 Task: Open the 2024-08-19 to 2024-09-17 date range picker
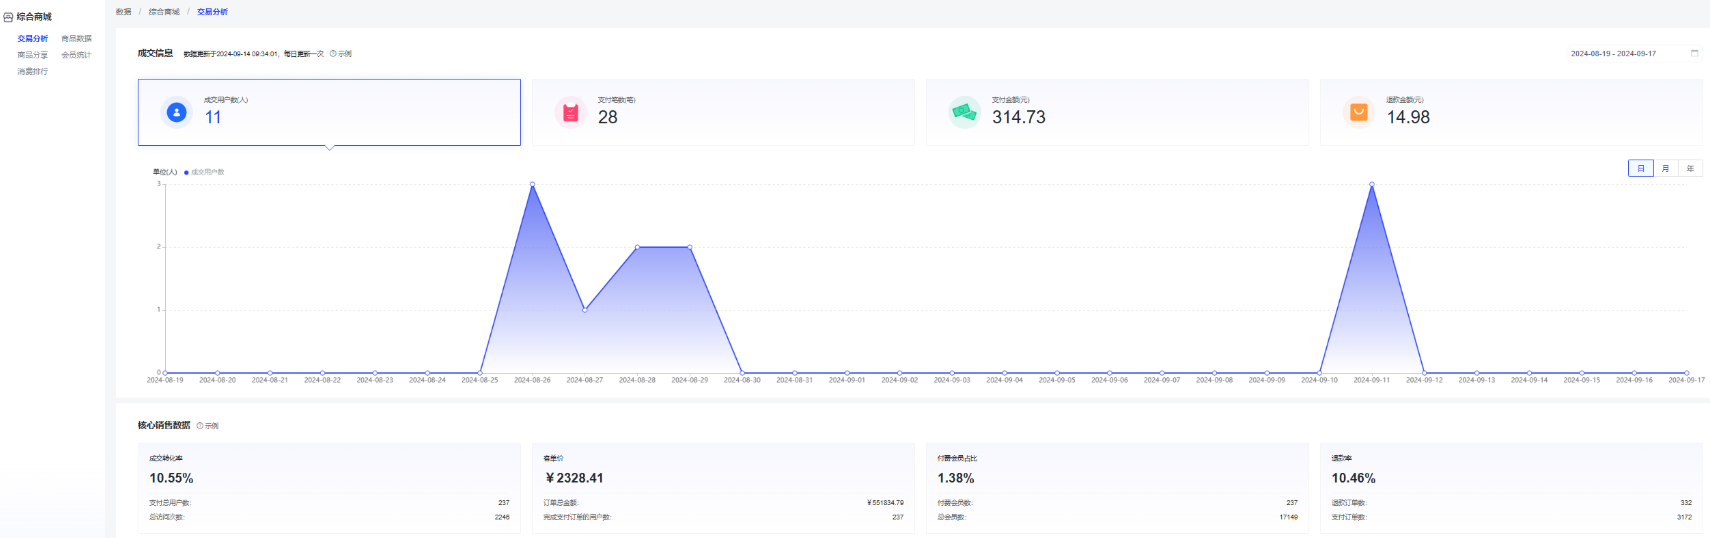point(1613,53)
